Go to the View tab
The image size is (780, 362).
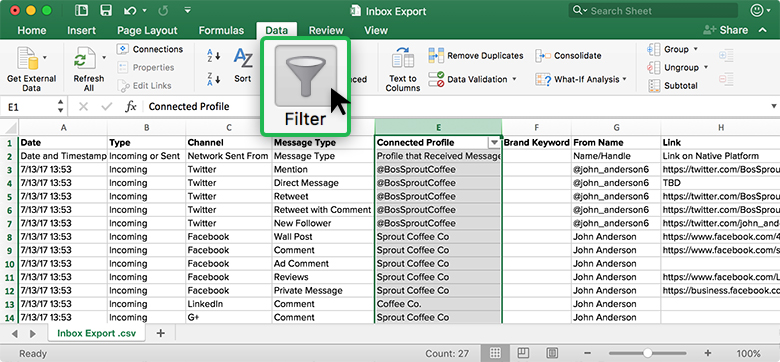[x=376, y=30]
